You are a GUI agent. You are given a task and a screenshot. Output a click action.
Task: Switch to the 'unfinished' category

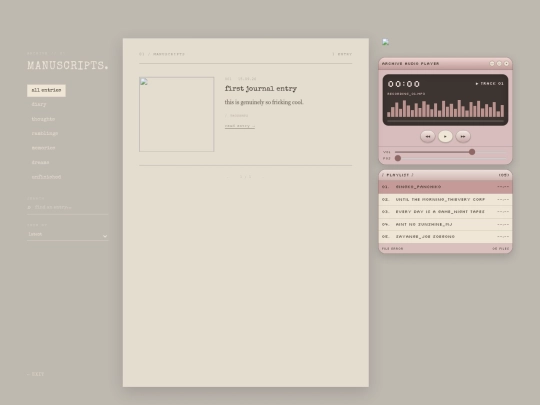click(x=46, y=177)
